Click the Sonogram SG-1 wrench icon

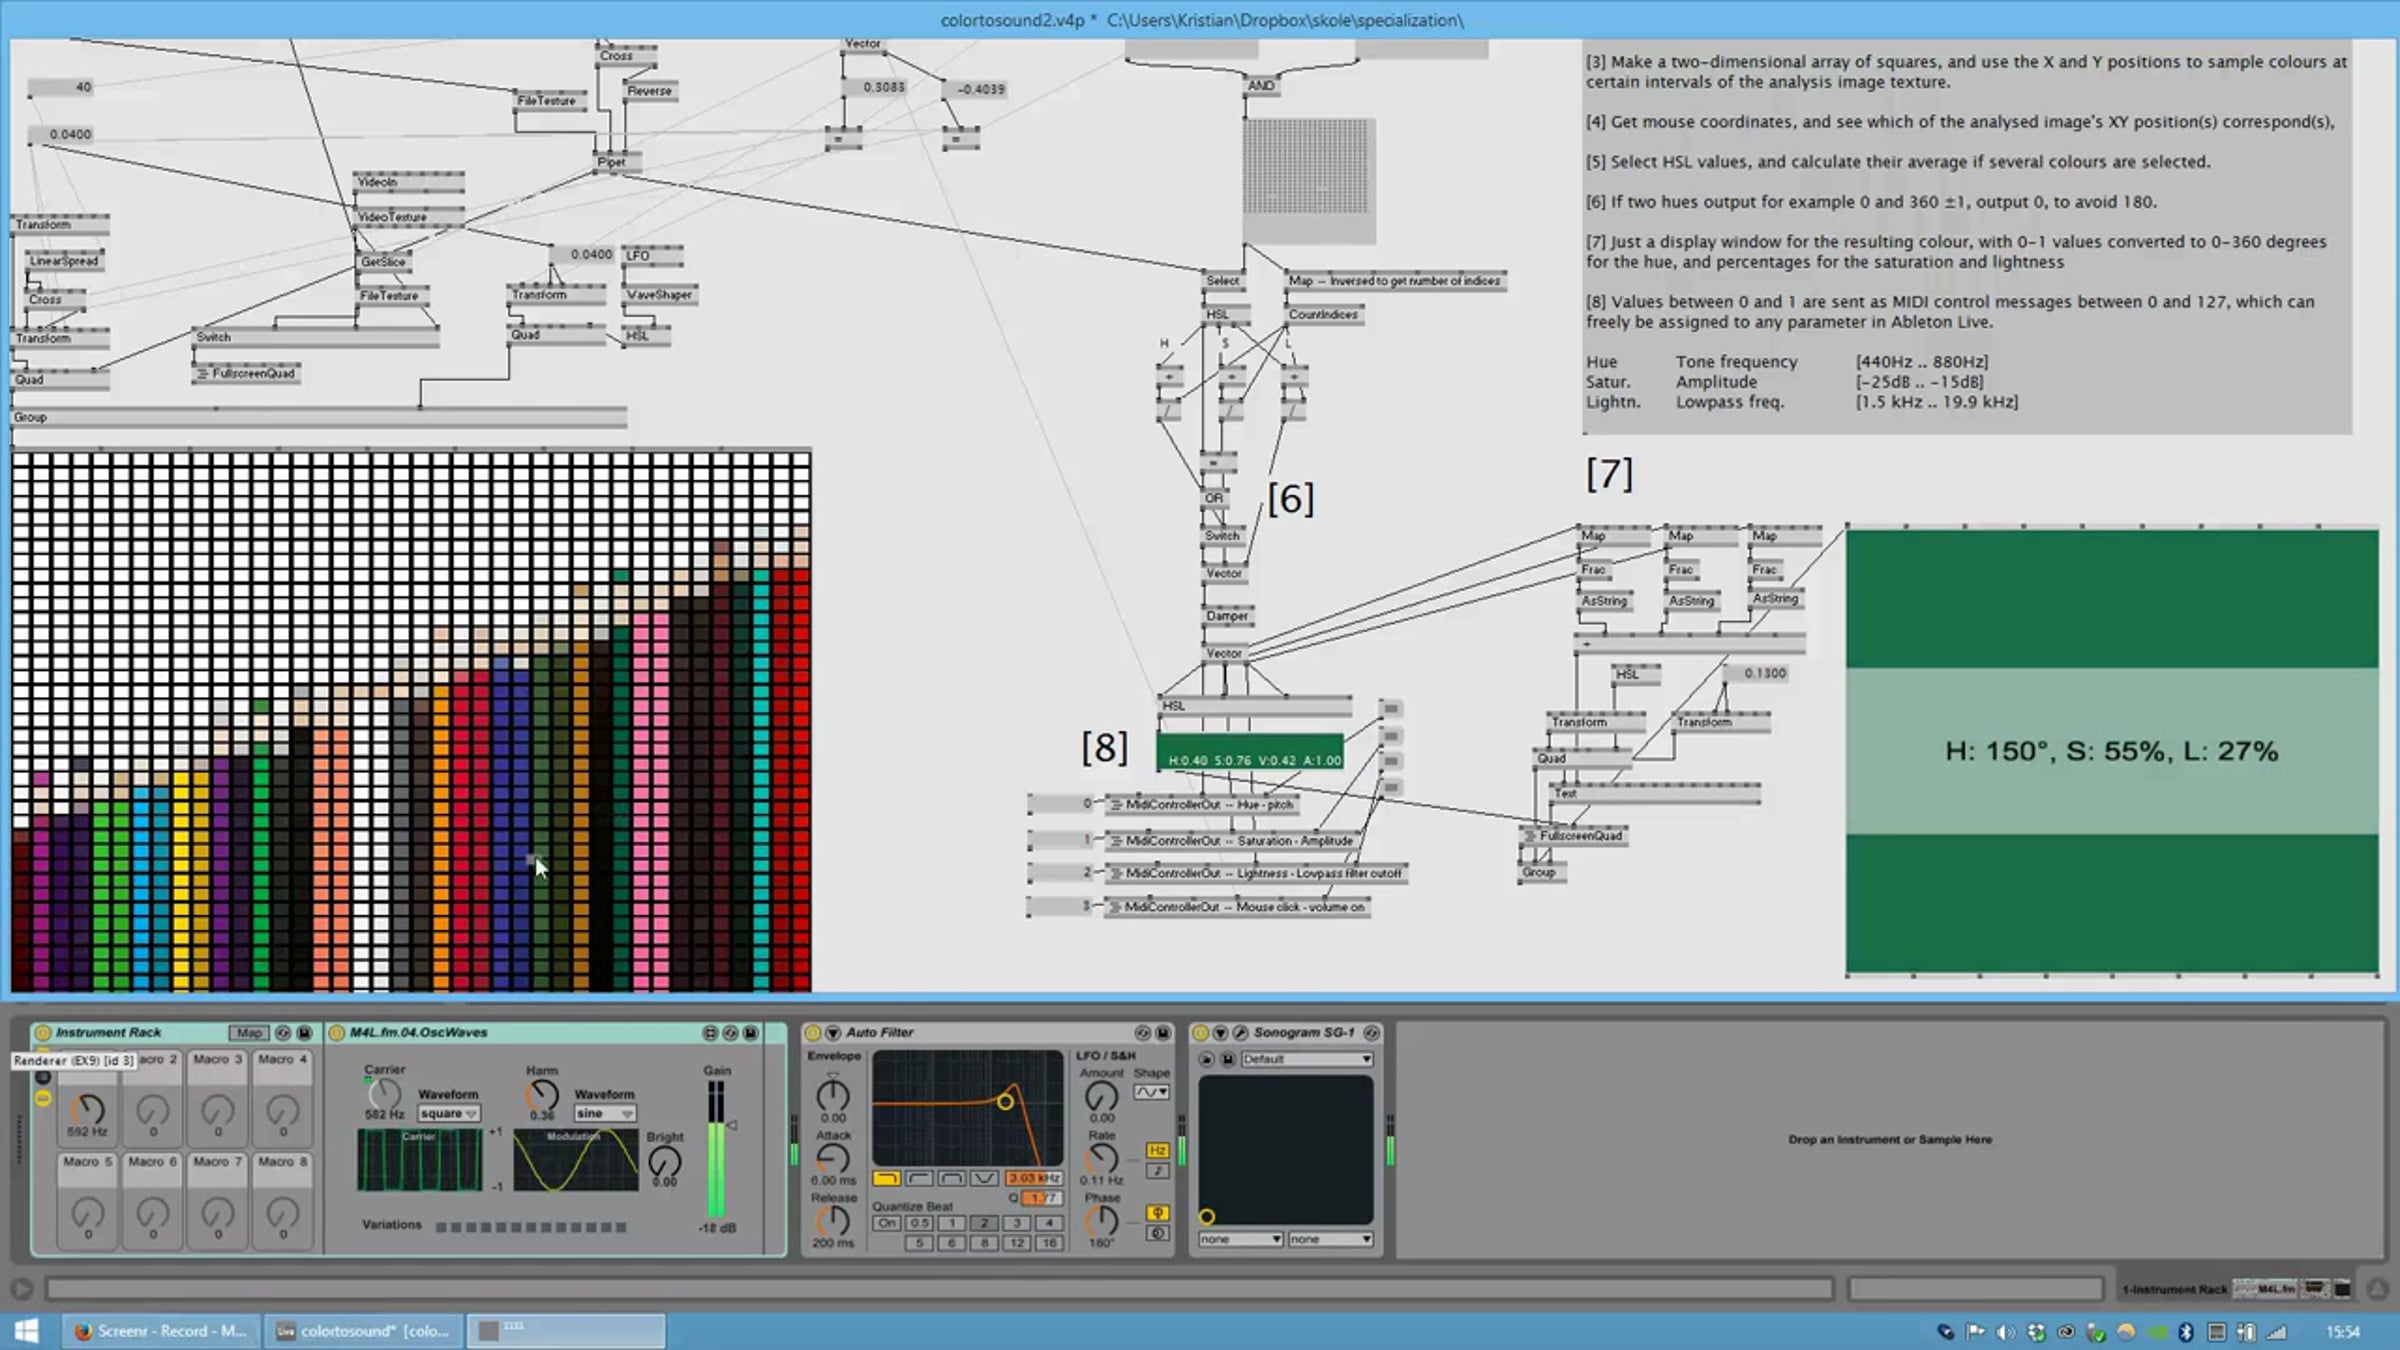coord(1240,1032)
